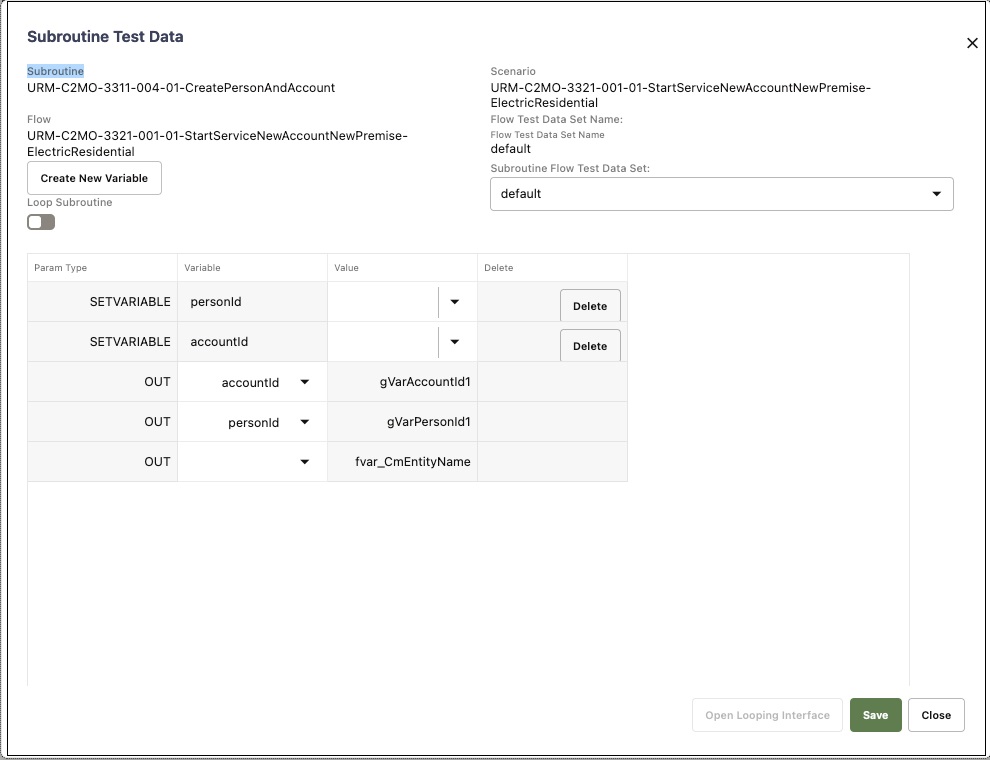Viewport: 990px width, 760px height.
Task: Expand the accountId value dropdown arrow
Action: pos(455,341)
